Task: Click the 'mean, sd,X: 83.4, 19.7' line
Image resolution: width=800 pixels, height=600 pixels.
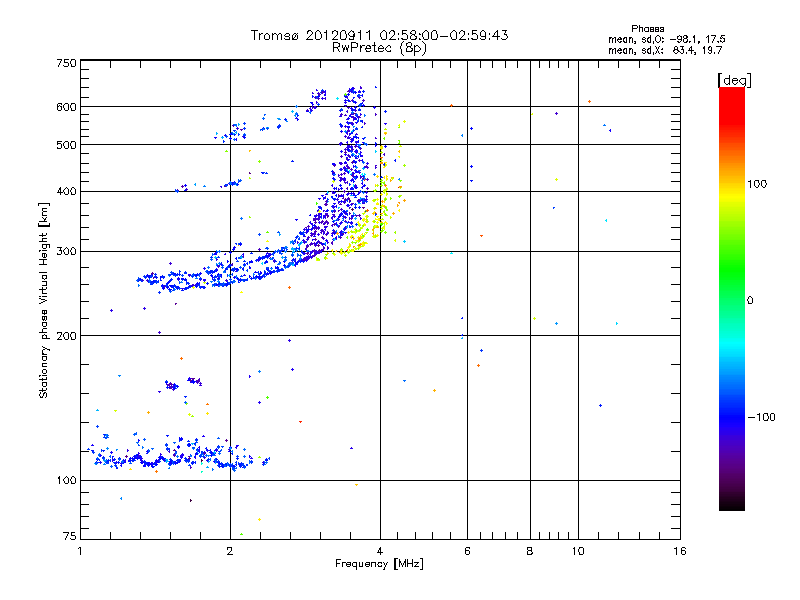Action: click(665, 50)
